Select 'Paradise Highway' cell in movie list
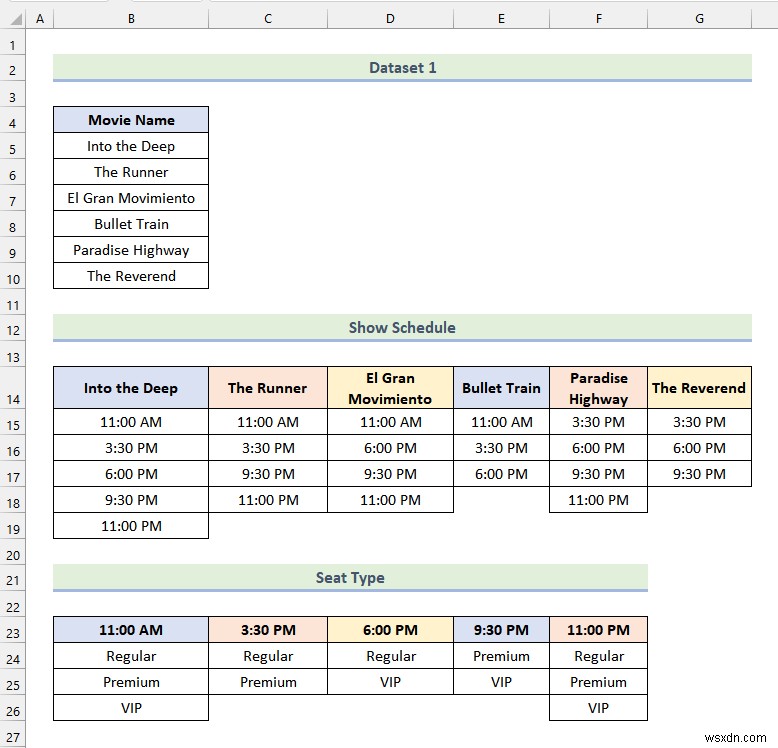Image resolution: width=778 pixels, height=748 pixels. click(131, 249)
